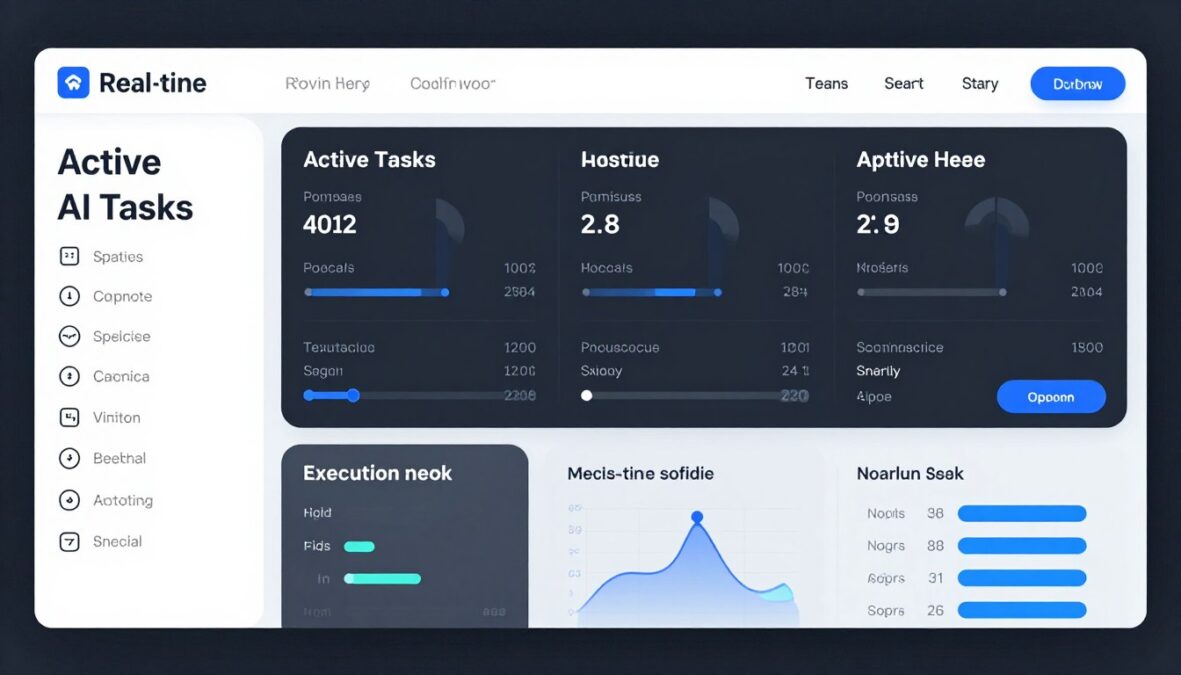Open the Coolfnivoor nav tab
The image size is (1181, 675).
453,84
